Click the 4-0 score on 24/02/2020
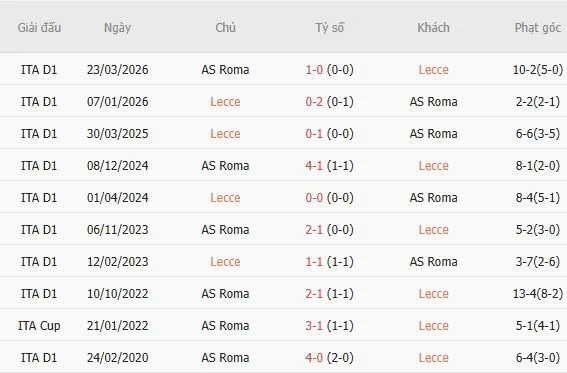This screenshot has width=567, height=373. [x=314, y=358]
